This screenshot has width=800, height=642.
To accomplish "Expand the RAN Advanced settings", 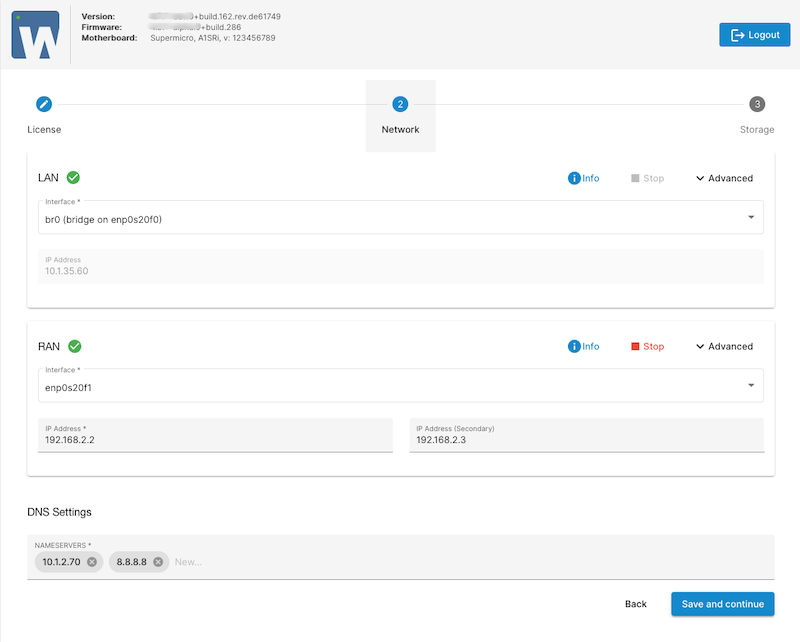I will pos(724,346).
